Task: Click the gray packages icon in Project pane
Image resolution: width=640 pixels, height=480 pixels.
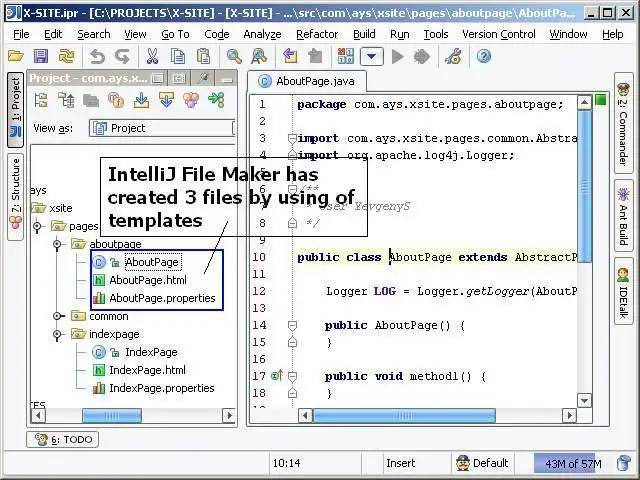Action: tap(91, 100)
